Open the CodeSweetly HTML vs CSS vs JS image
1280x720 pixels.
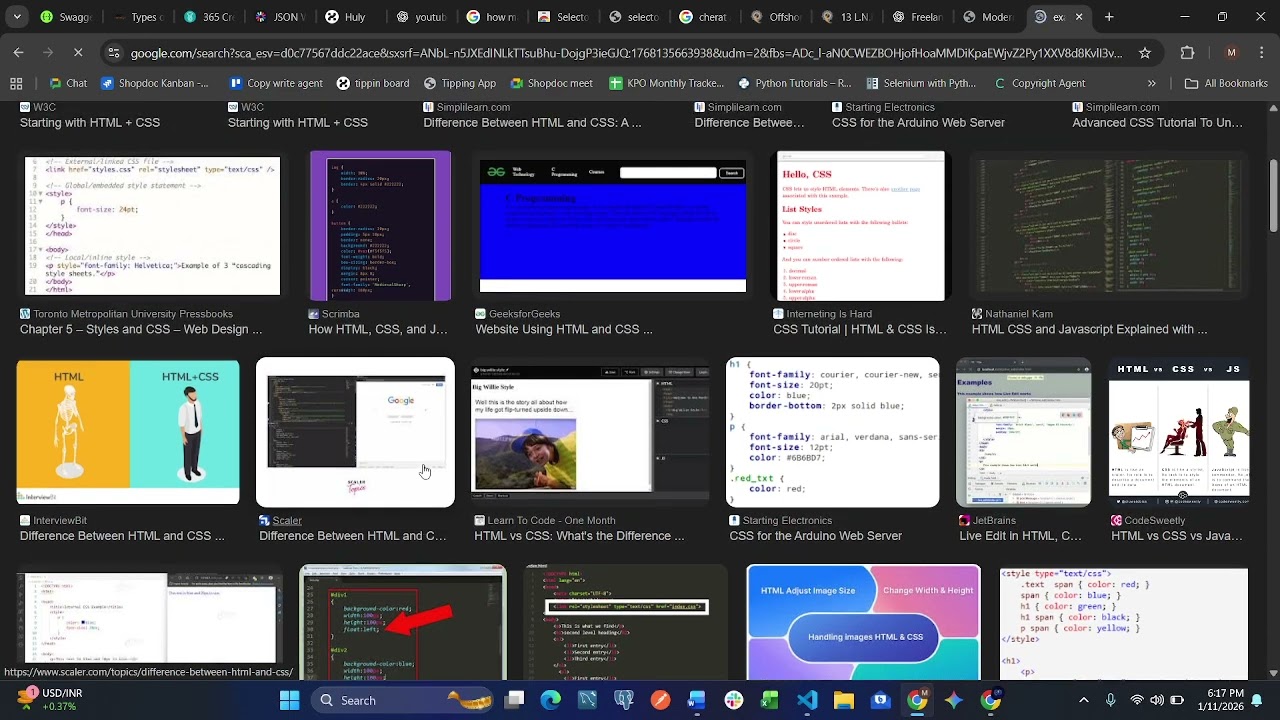[x=1179, y=432]
